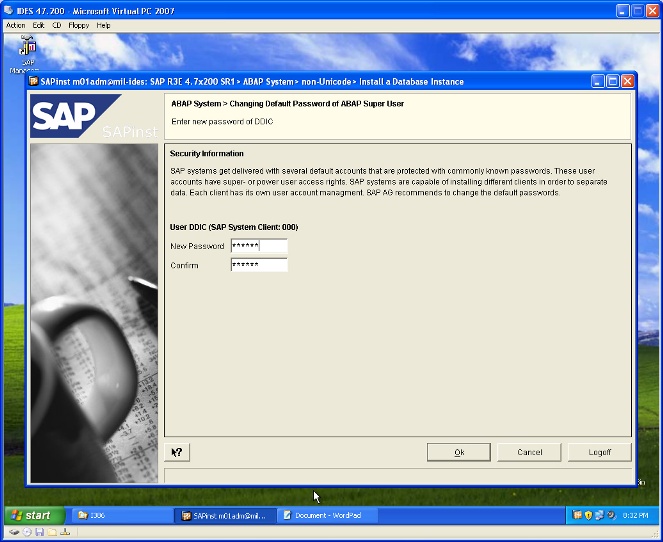The width and height of the screenshot is (663, 542).
Task: Click the New Password input field
Action: [x=258, y=246]
